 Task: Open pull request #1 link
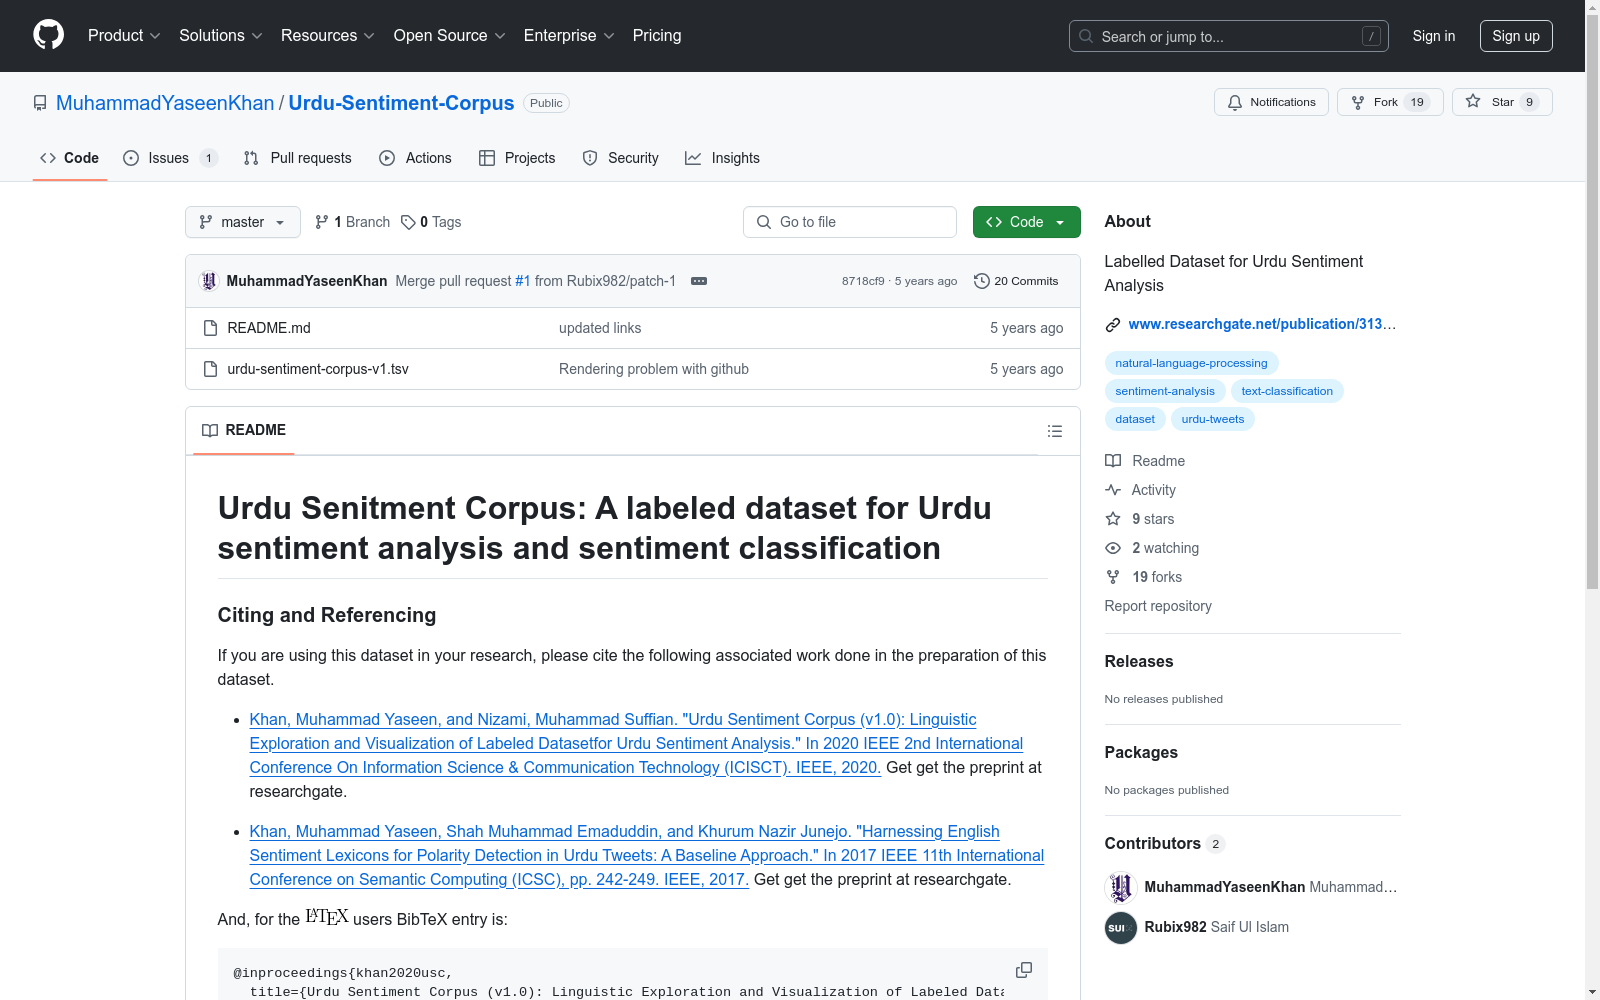point(523,281)
